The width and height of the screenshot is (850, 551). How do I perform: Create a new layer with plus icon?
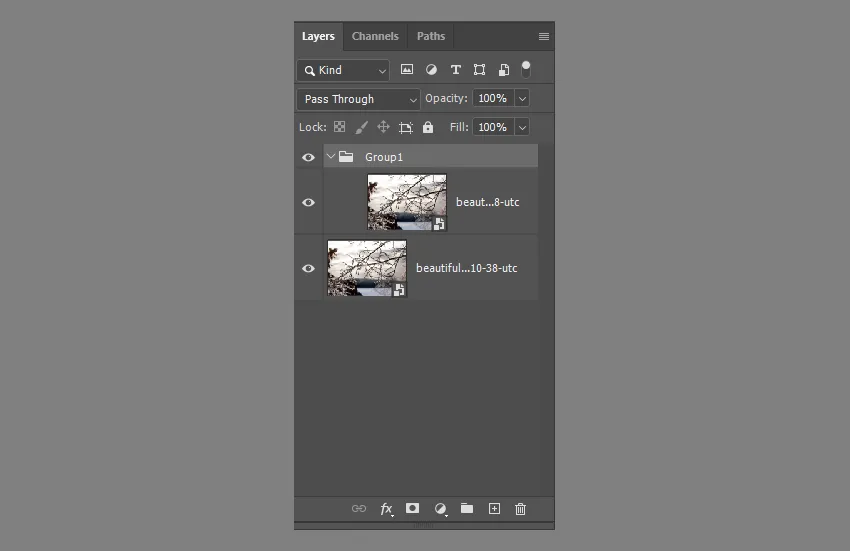pos(494,509)
